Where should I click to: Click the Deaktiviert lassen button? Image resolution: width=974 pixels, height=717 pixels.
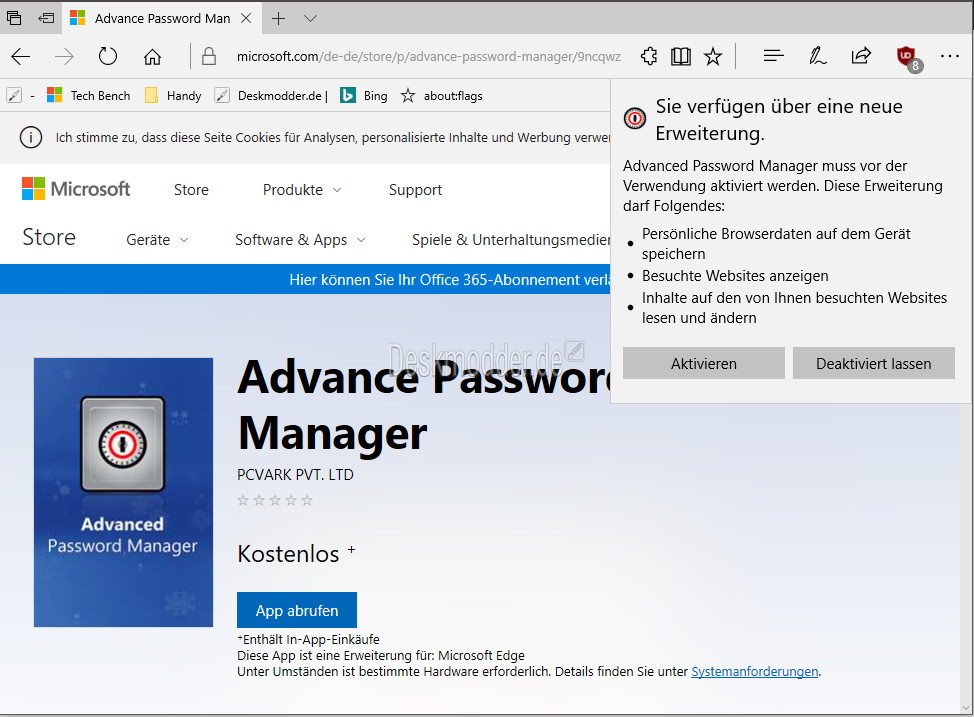click(x=873, y=363)
